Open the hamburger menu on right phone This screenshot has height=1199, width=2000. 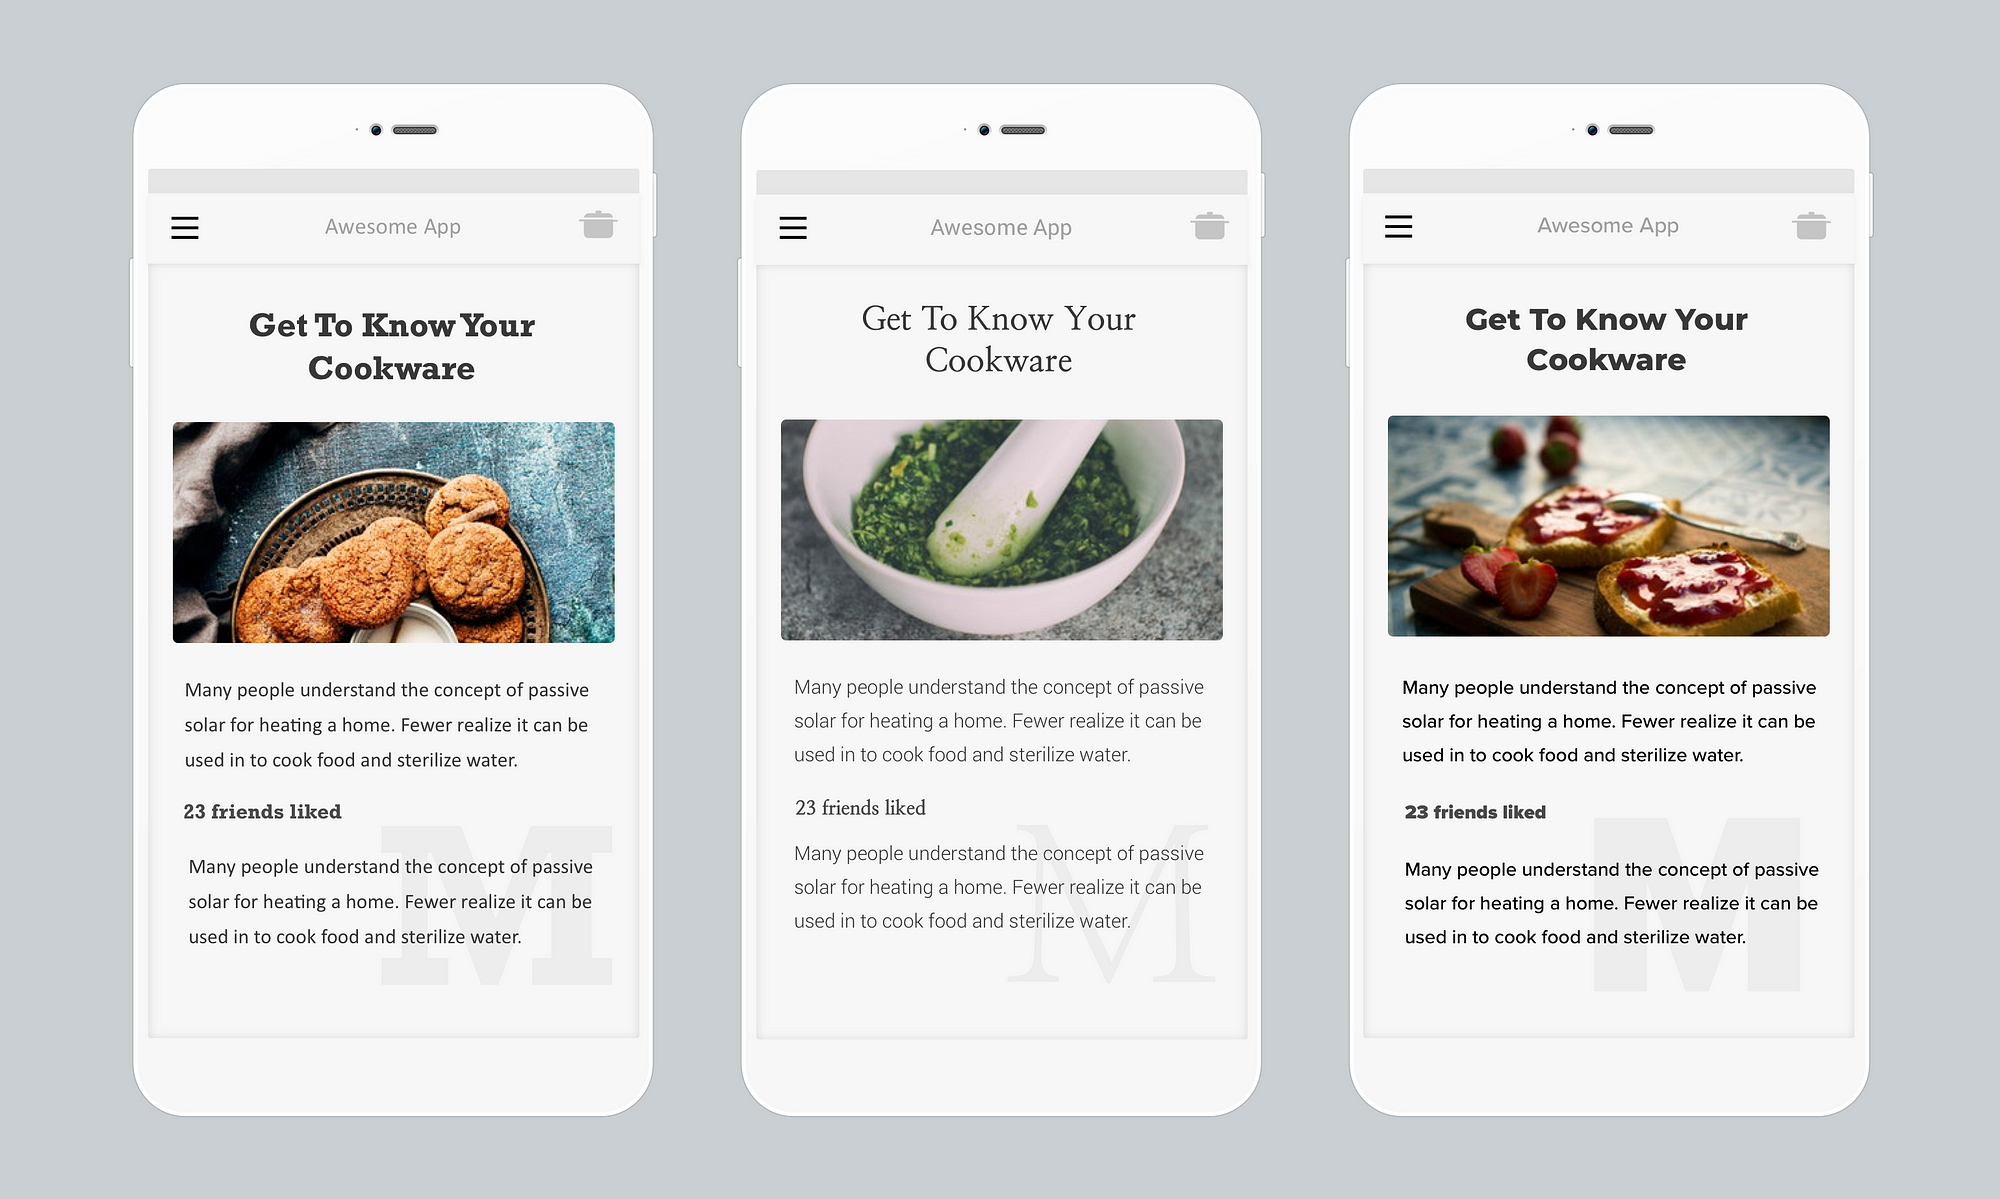tap(1398, 226)
